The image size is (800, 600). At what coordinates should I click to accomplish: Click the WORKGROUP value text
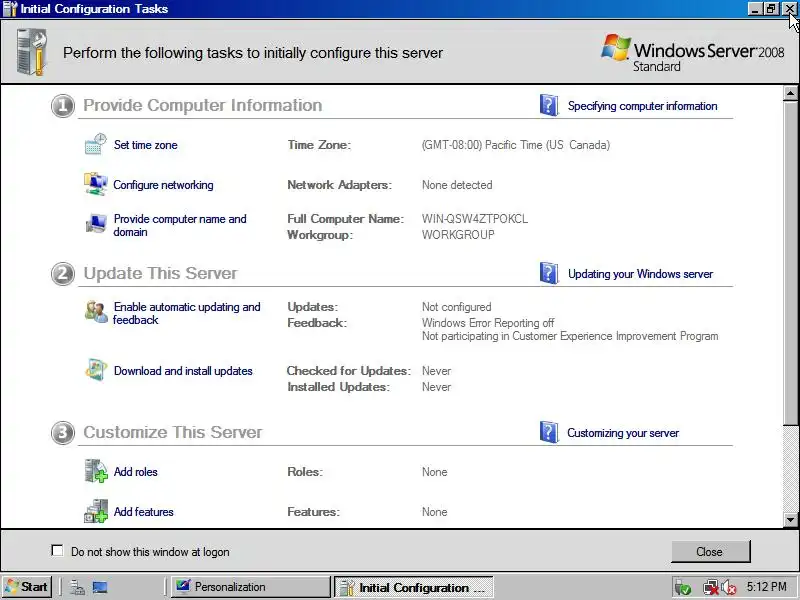(458, 235)
